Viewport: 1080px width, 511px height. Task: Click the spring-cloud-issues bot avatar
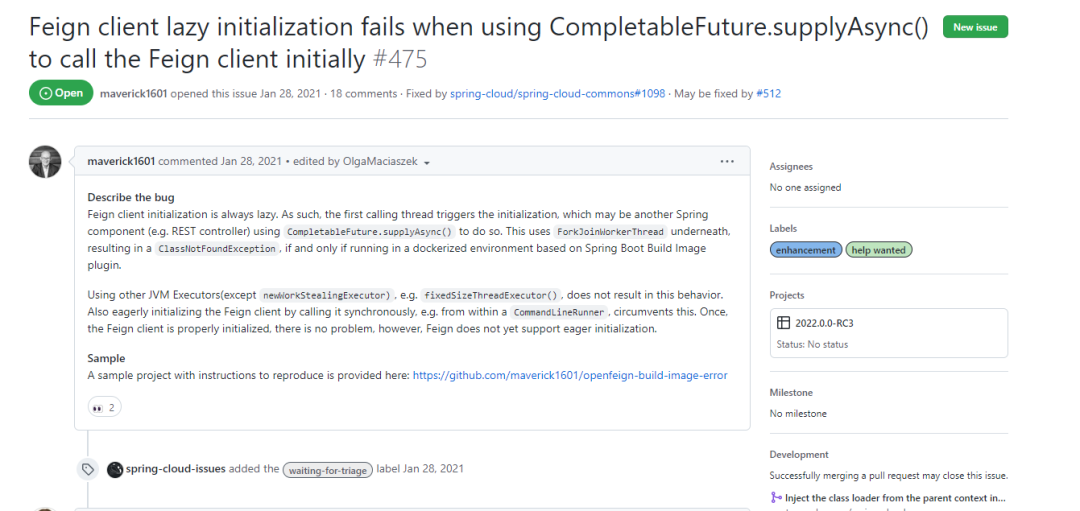(x=115, y=469)
